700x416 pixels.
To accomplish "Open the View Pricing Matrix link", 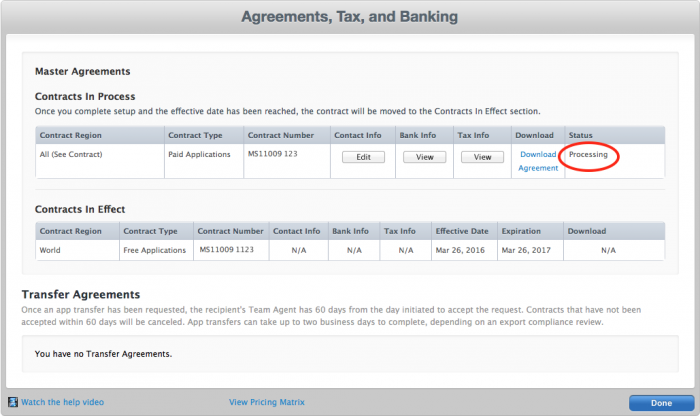I will coord(268,402).
